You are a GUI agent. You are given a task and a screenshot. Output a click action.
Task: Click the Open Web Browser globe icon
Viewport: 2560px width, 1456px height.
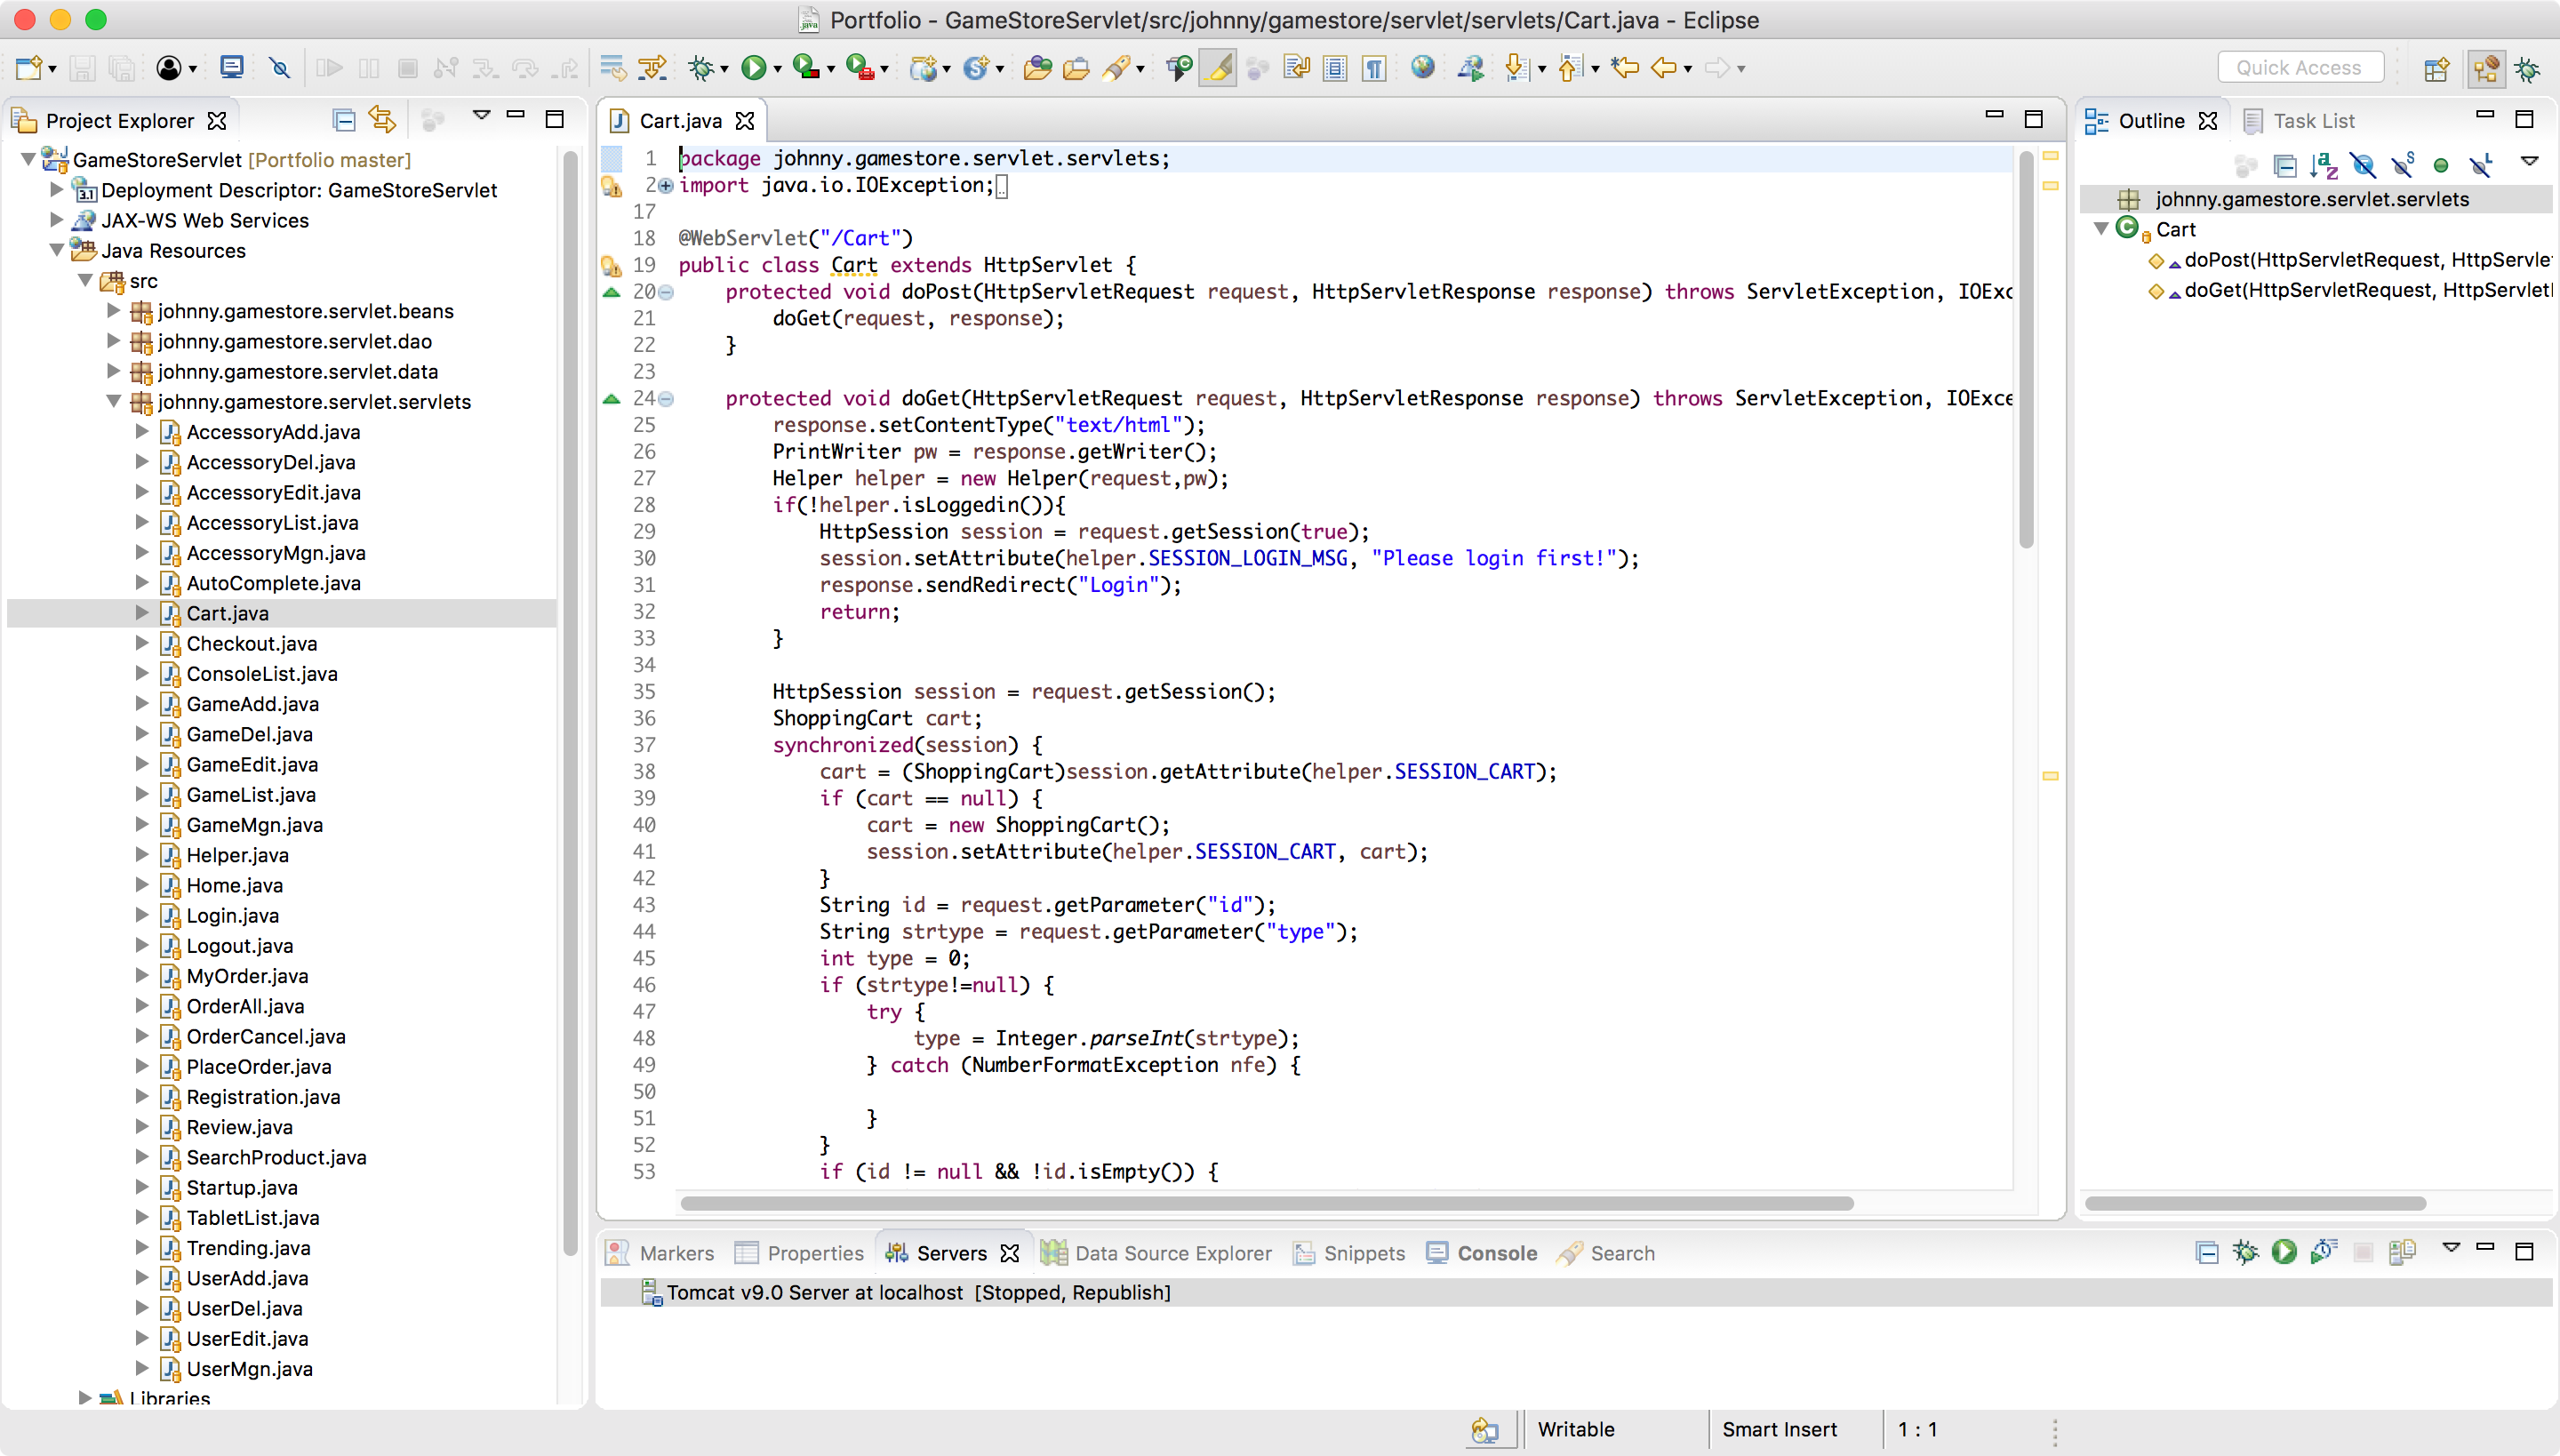point(1422,68)
